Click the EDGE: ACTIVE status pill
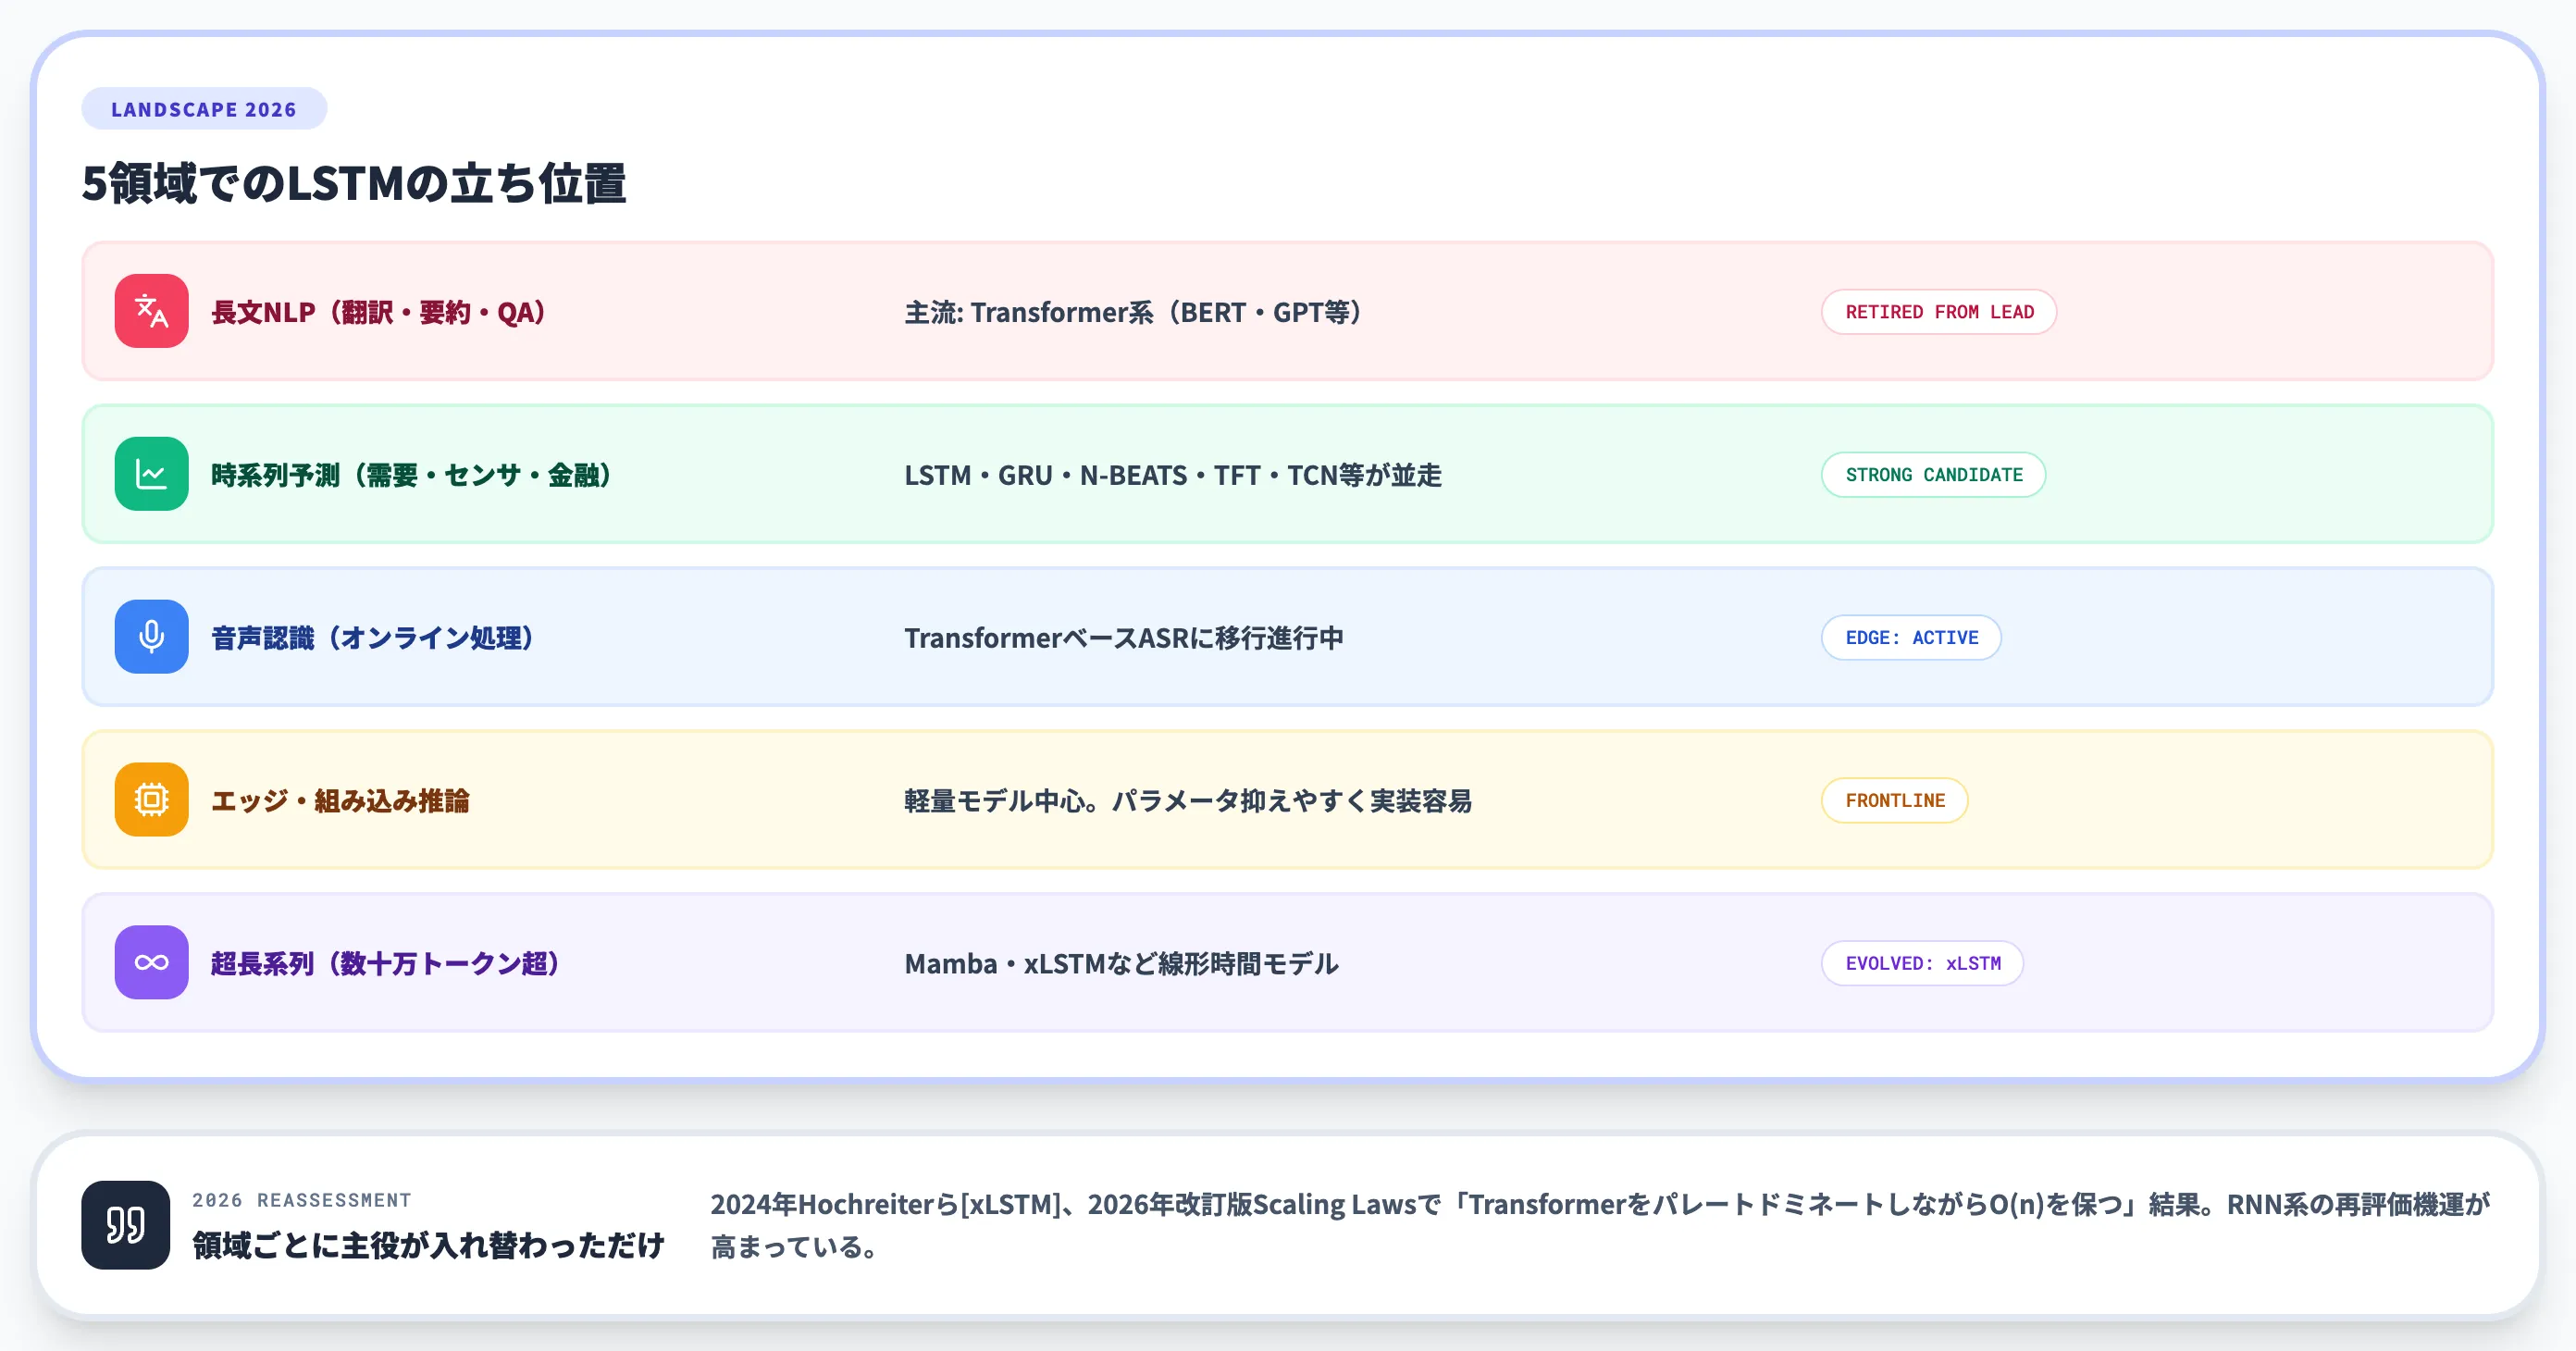The height and width of the screenshot is (1351, 2576). 1911,638
